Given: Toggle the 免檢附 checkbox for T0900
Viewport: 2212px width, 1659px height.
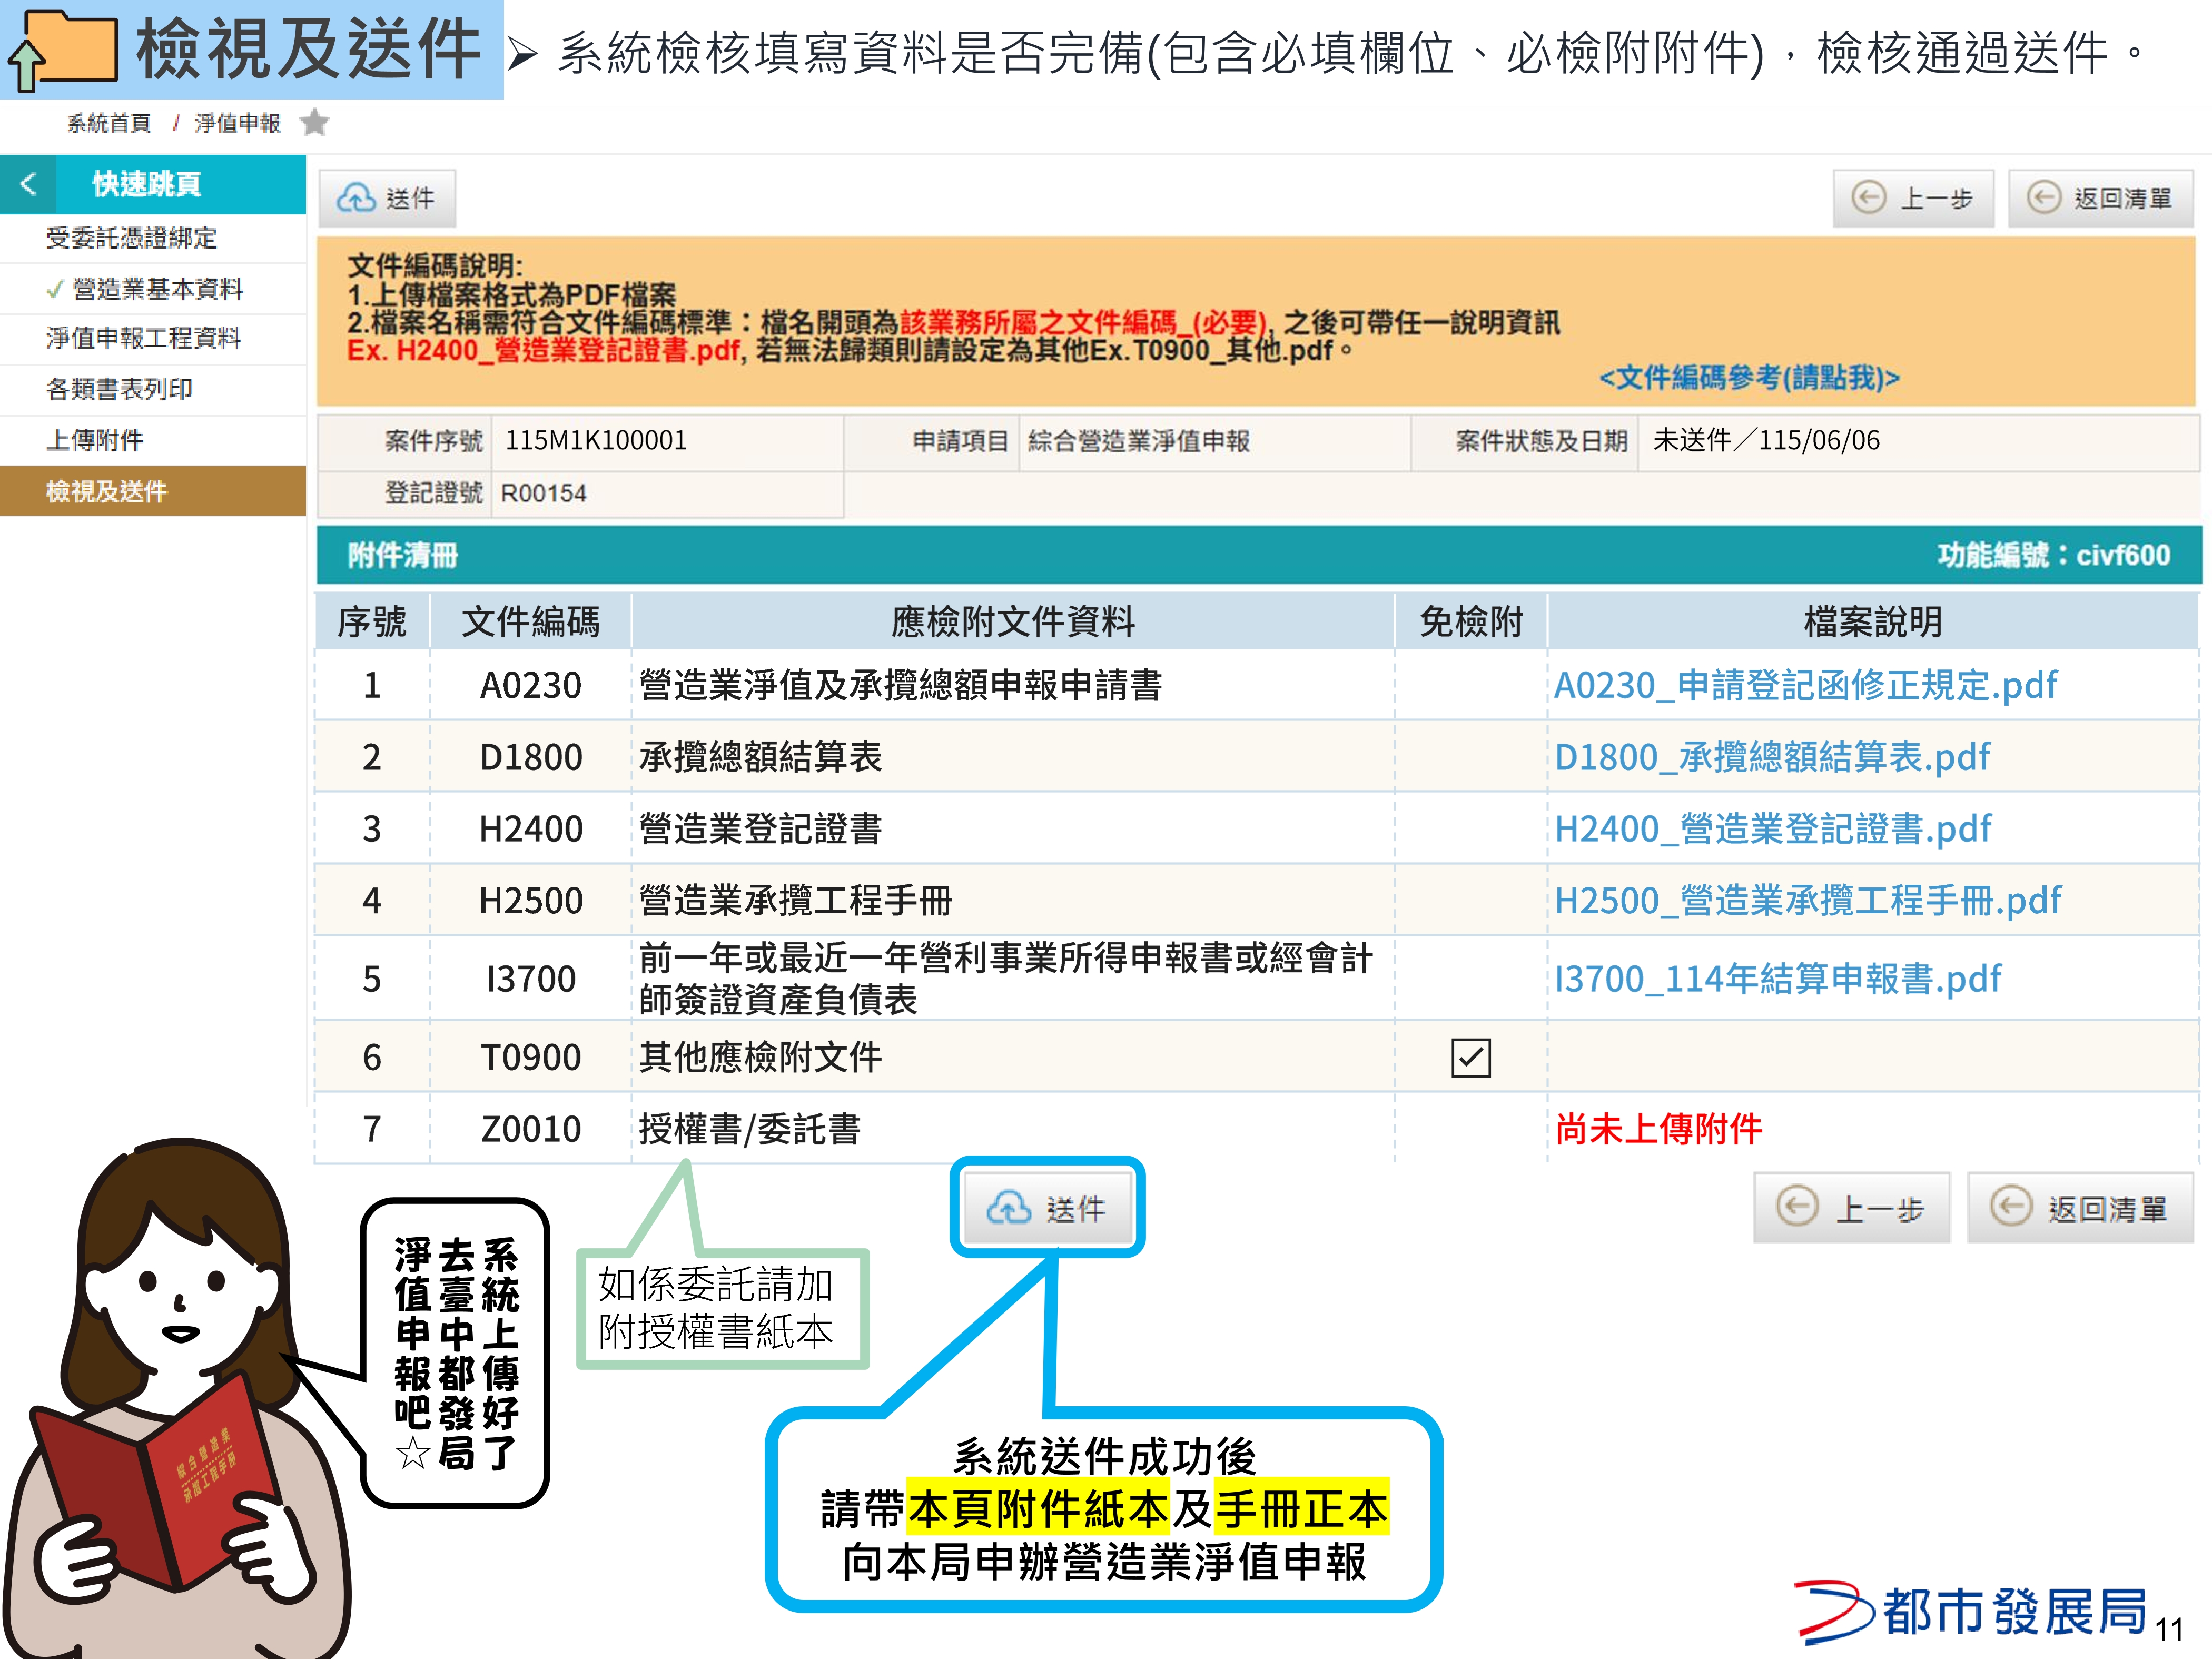Looking at the screenshot, I should 1470,1057.
